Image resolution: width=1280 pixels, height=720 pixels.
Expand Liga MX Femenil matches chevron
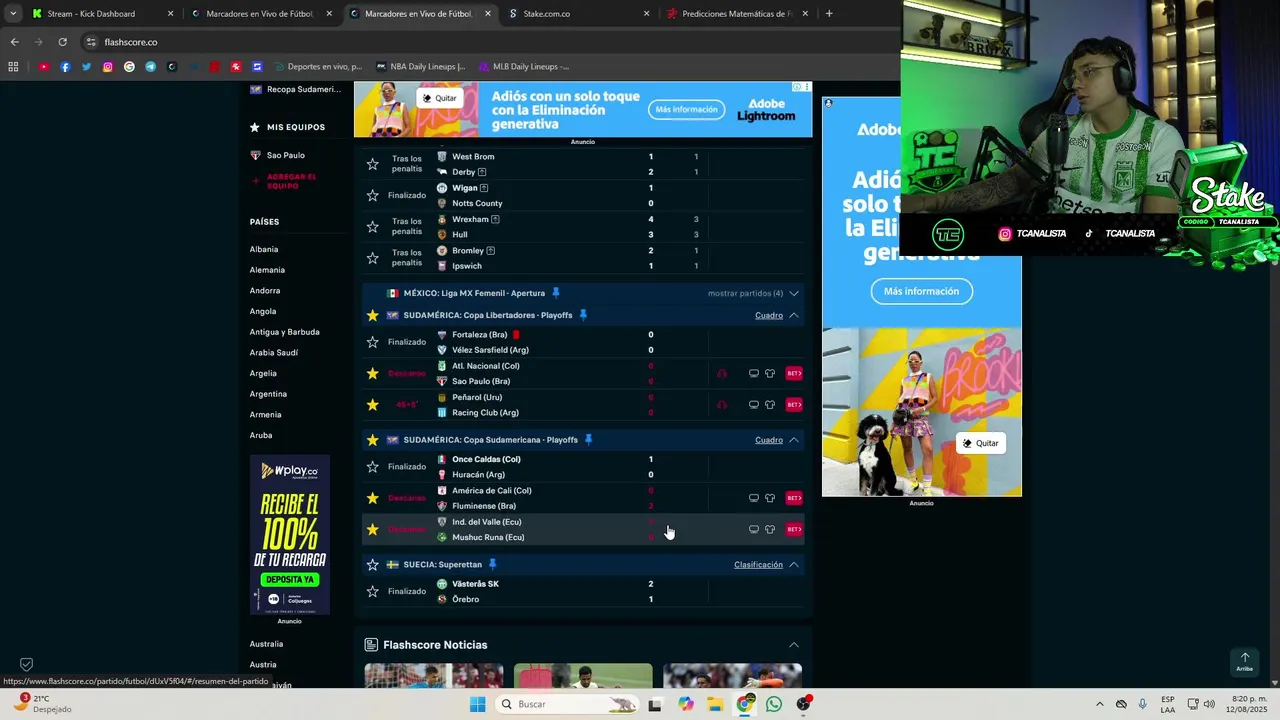794,293
